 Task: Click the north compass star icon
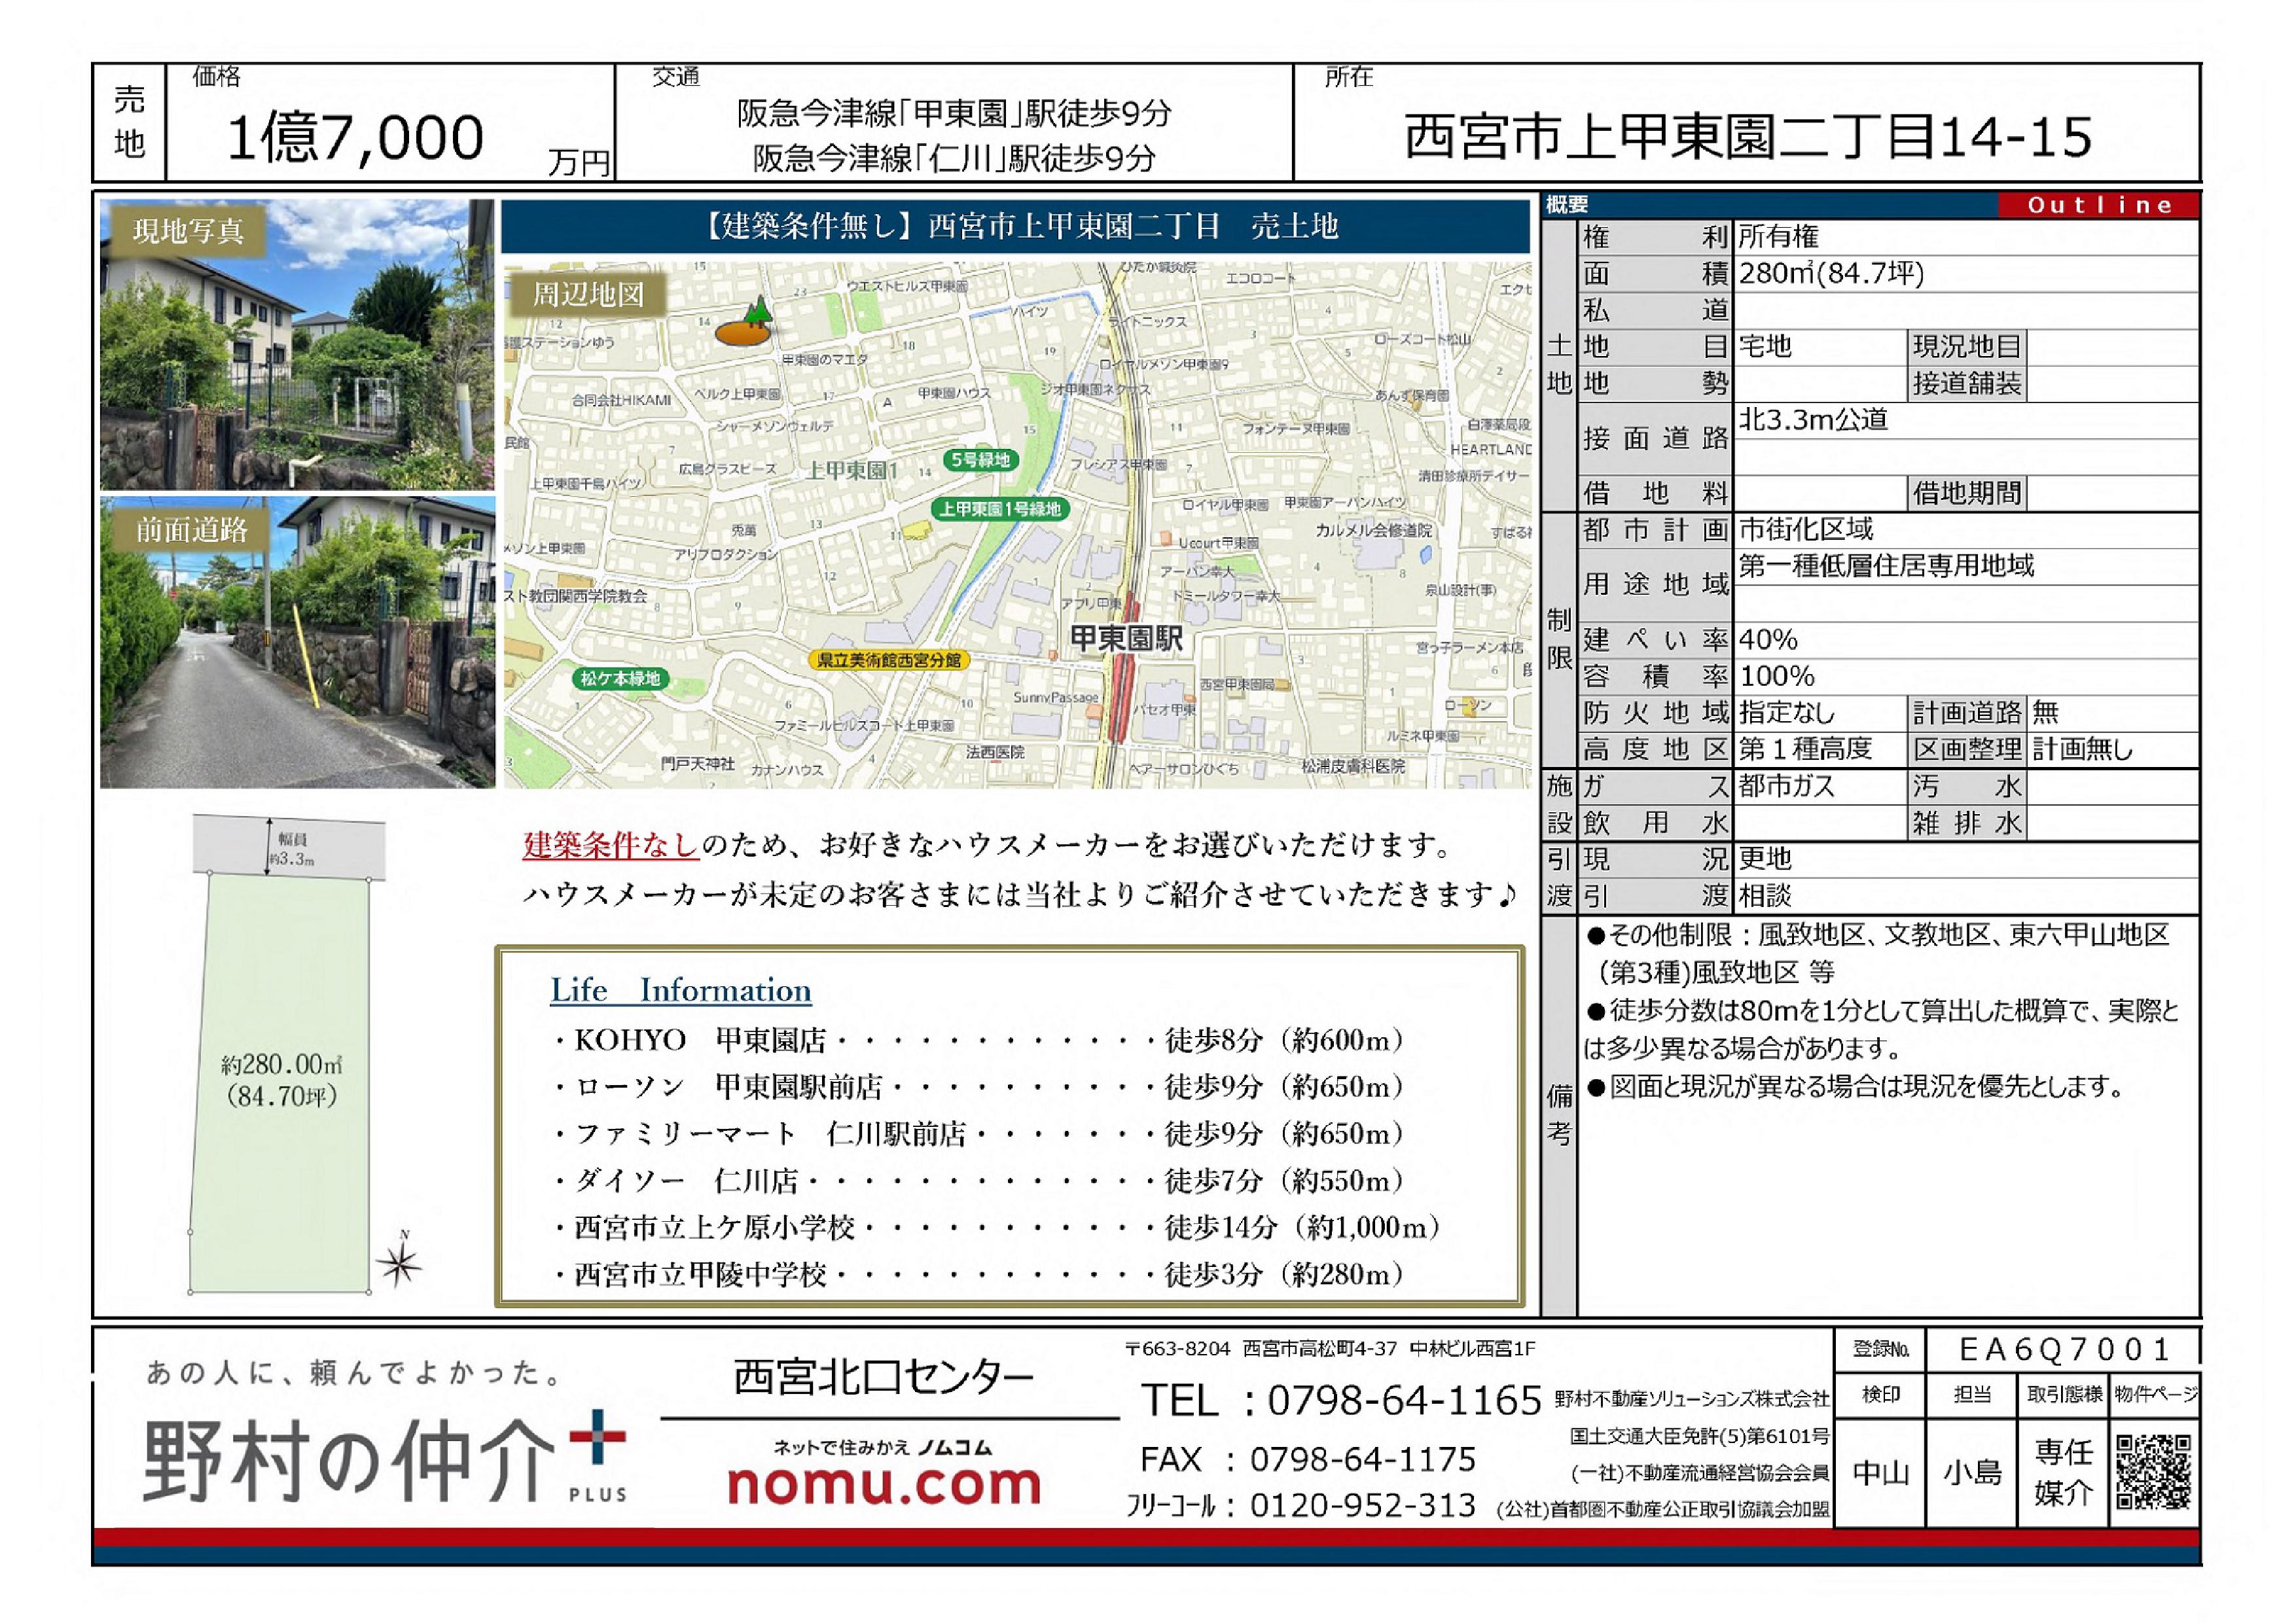click(400, 1265)
